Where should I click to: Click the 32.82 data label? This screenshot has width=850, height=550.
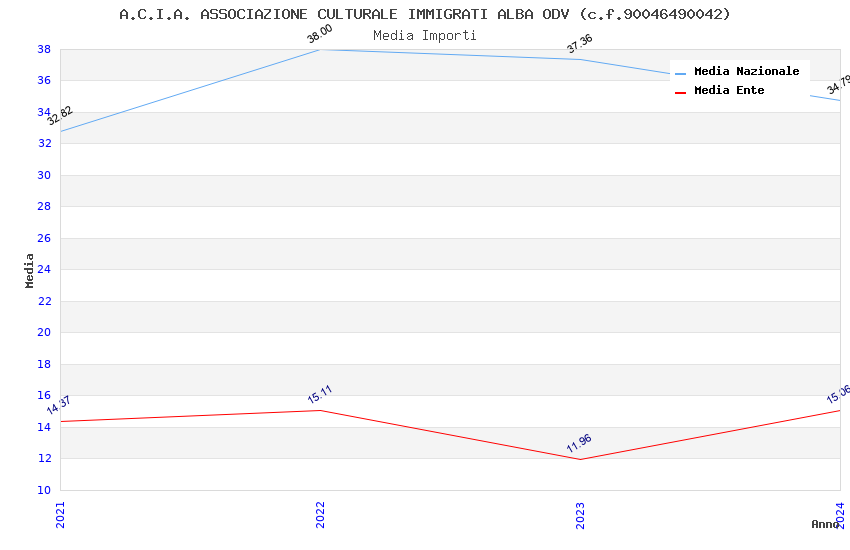[60, 115]
